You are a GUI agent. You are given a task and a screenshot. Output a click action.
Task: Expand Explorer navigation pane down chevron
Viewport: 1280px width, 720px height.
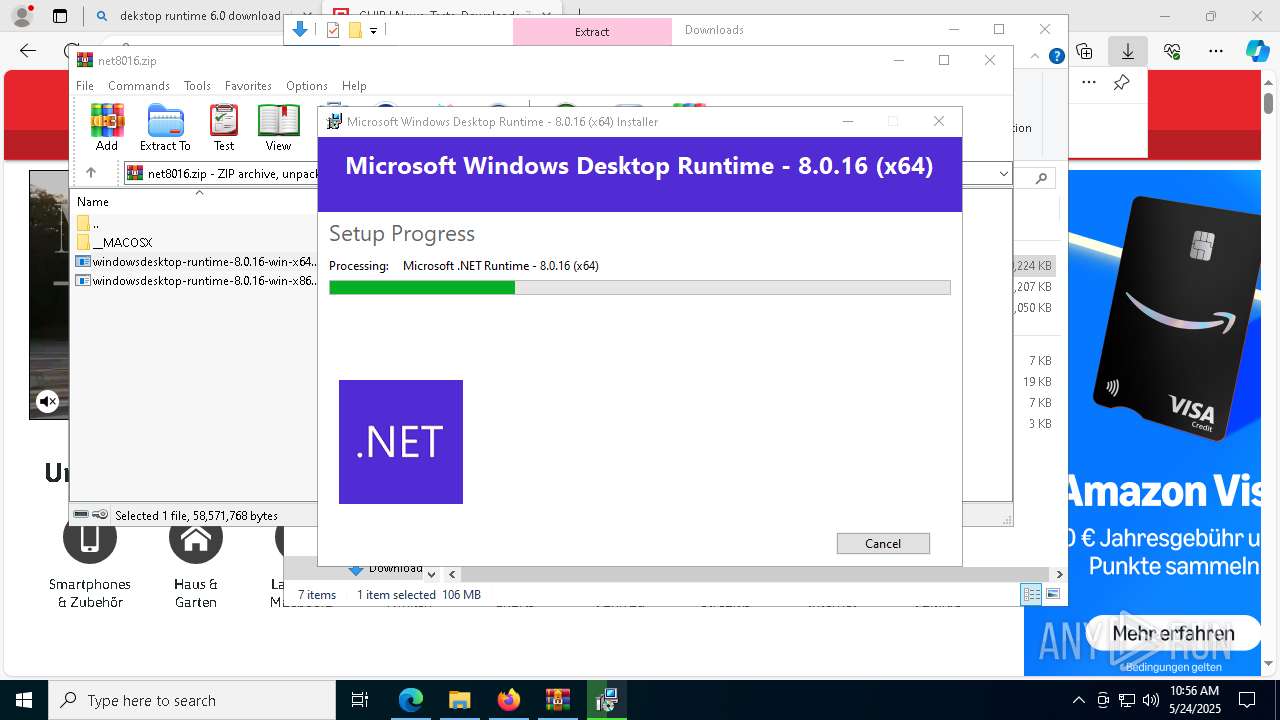(431, 574)
